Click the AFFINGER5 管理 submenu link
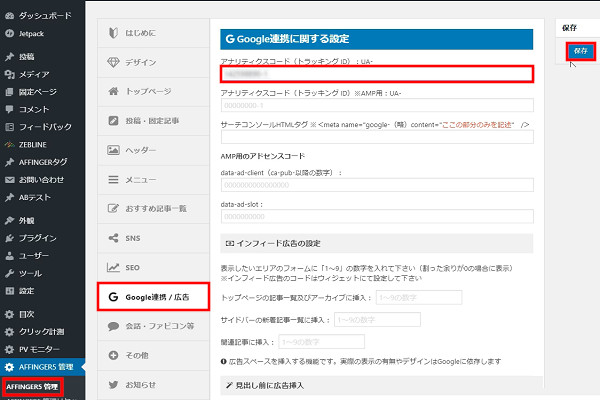 coord(32,387)
